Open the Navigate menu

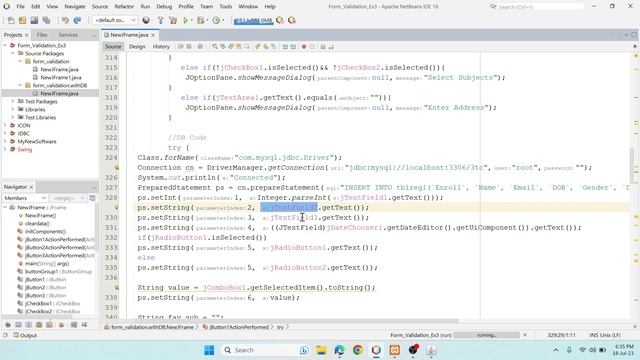[x=75, y=7]
